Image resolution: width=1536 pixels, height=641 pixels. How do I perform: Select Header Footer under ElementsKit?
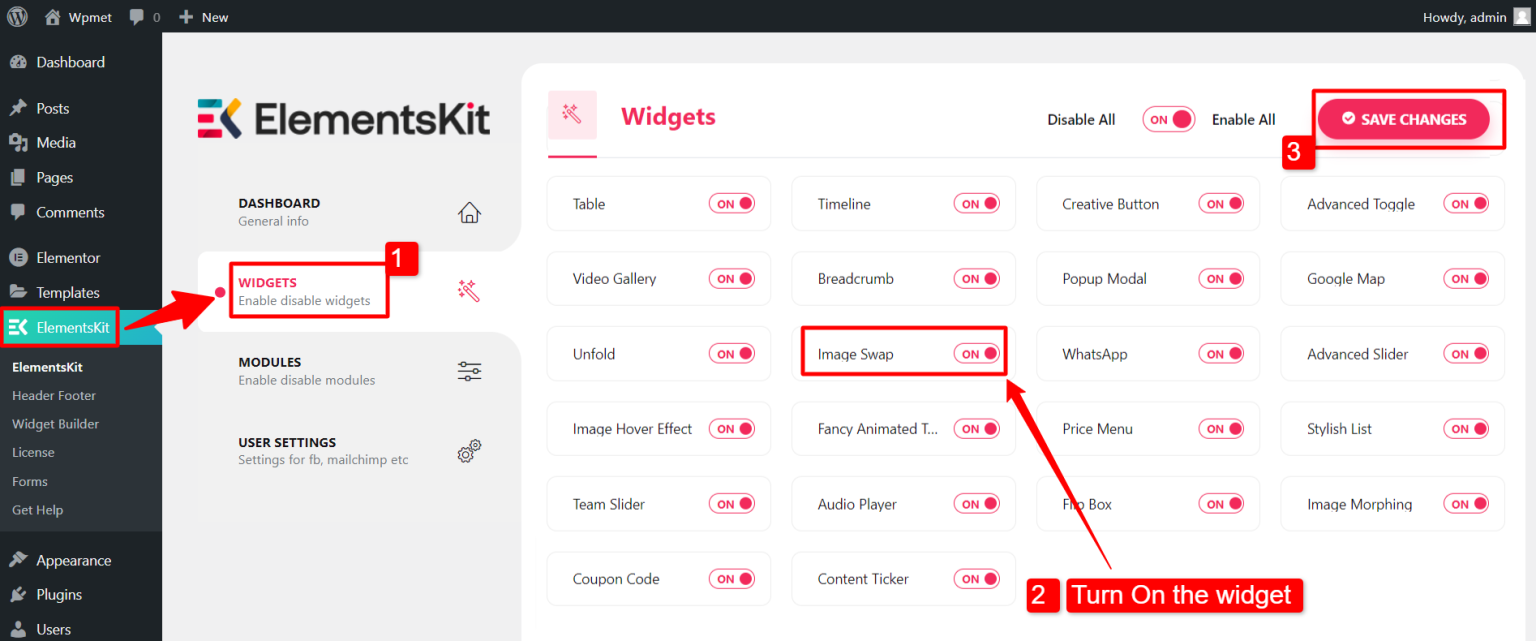pyautogui.click(x=53, y=395)
